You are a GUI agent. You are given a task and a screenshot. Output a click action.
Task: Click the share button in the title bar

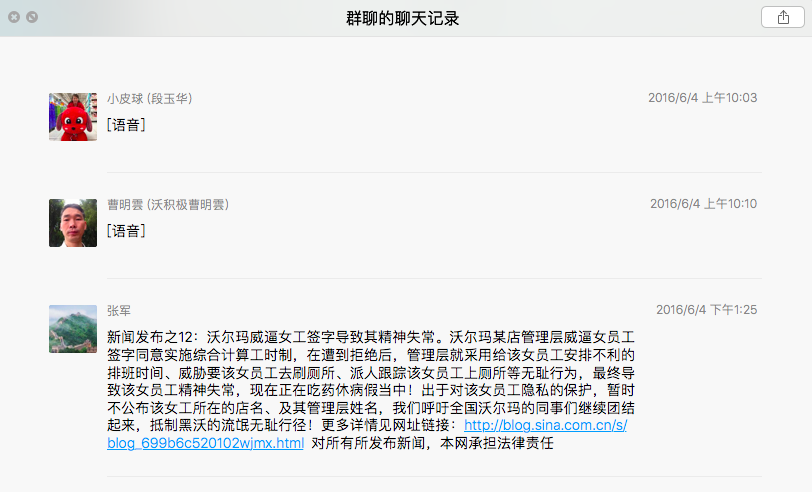pyautogui.click(x=782, y=18)
